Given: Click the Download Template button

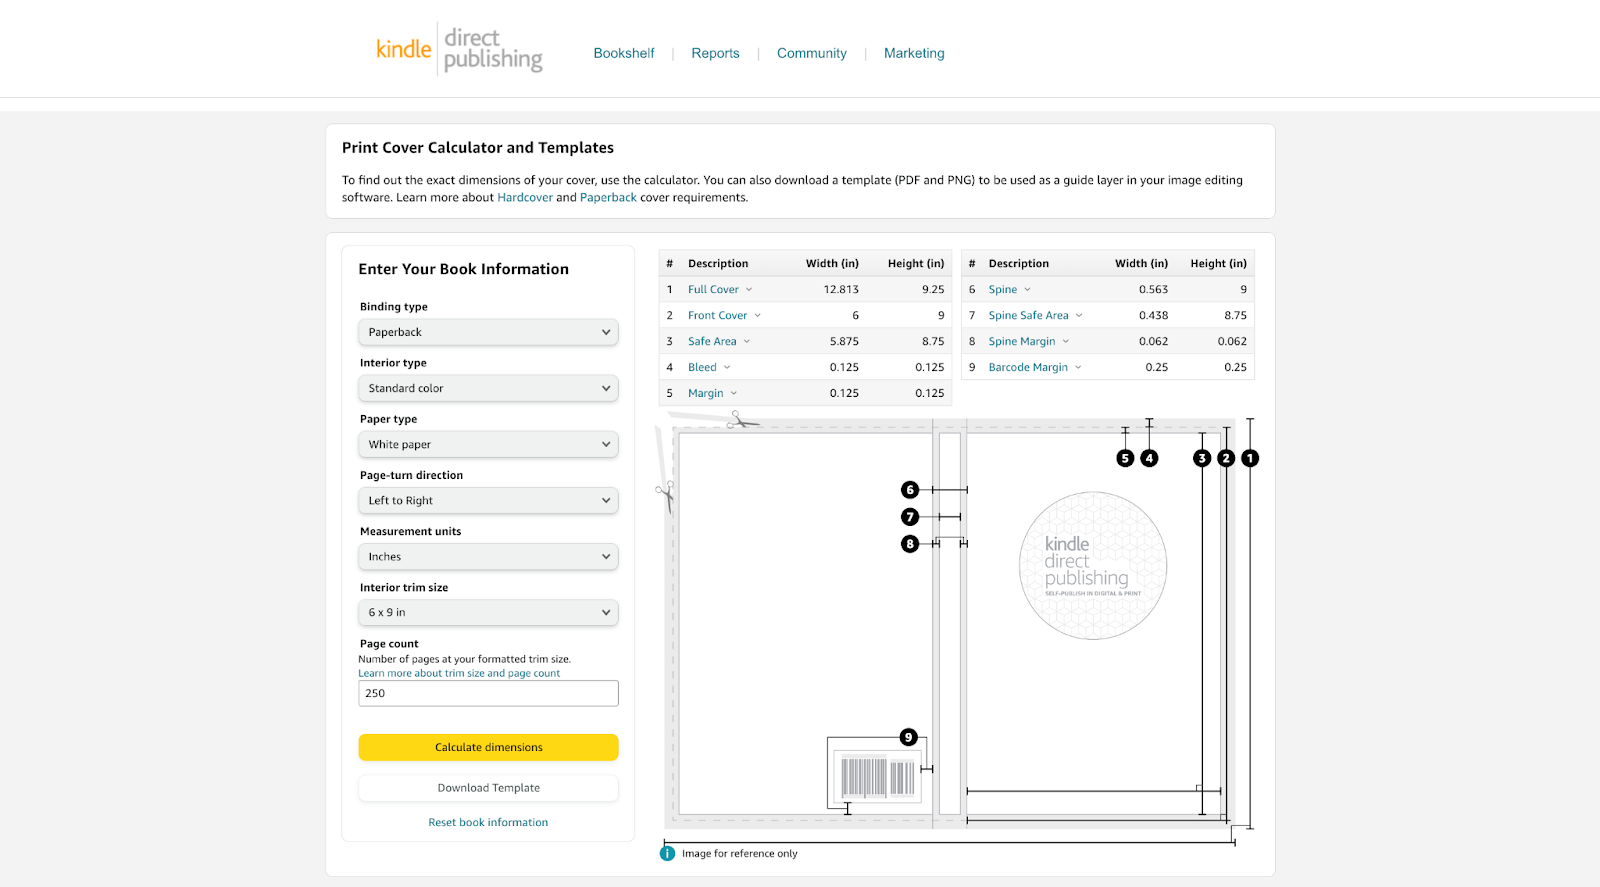Looking at the screenshot, I should coord(488,788).
